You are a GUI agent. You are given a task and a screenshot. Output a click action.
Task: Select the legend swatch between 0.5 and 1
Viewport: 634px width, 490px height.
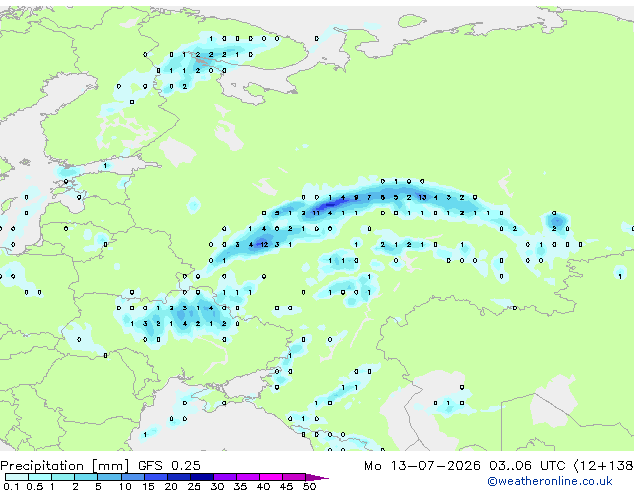click(x=40, y=477)
